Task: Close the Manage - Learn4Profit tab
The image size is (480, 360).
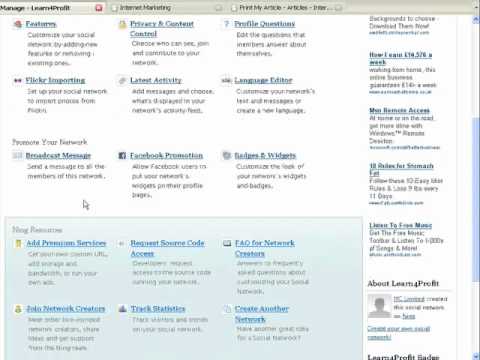Action: click(99, 7)
